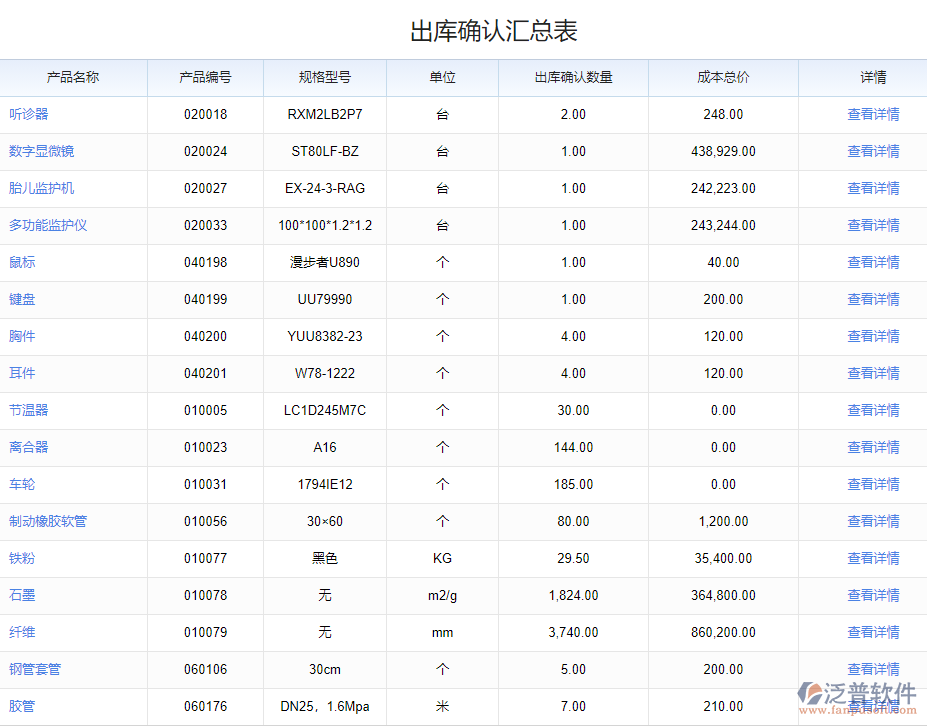Screen dimensions: 927x726
Task: Click the 胸件 product link
Action: [x=22, y=336]
